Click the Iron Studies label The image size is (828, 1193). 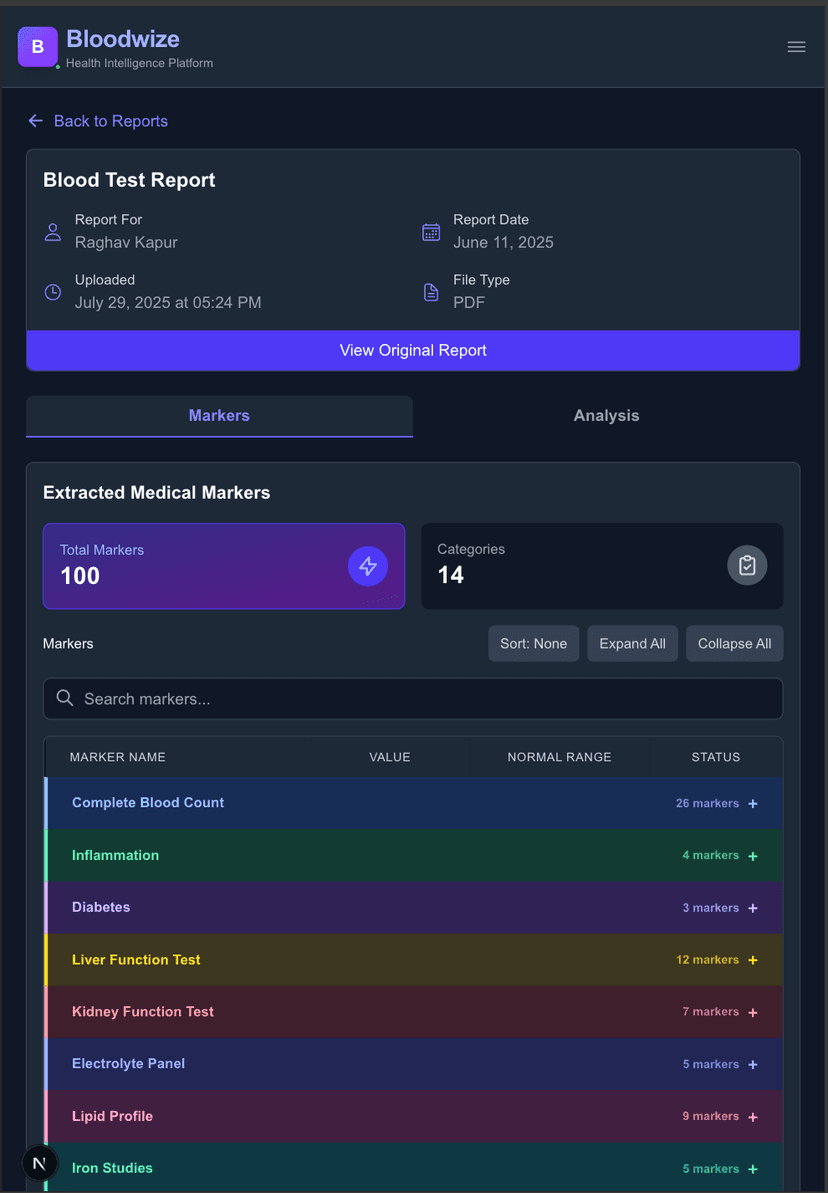click(112, 1168)
